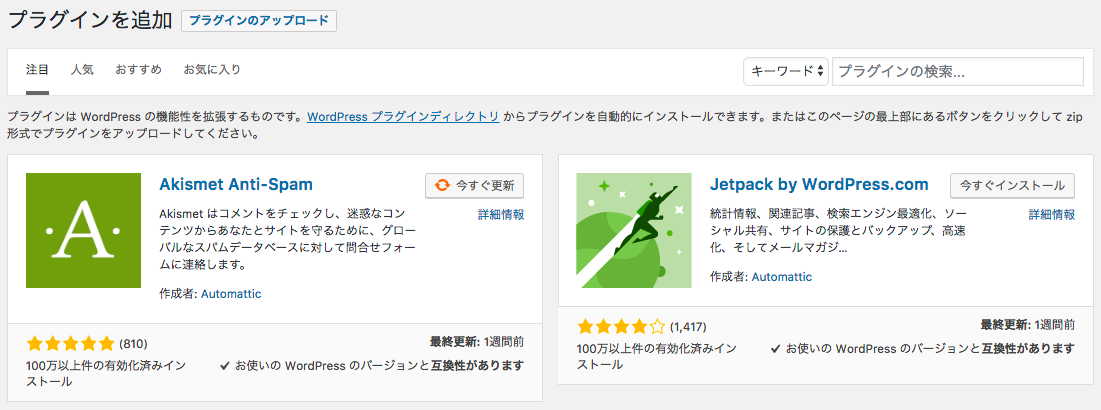Open the Akismet Anti-Spam title link
The image size is (1101, 410).
click(x=236, y=185)
